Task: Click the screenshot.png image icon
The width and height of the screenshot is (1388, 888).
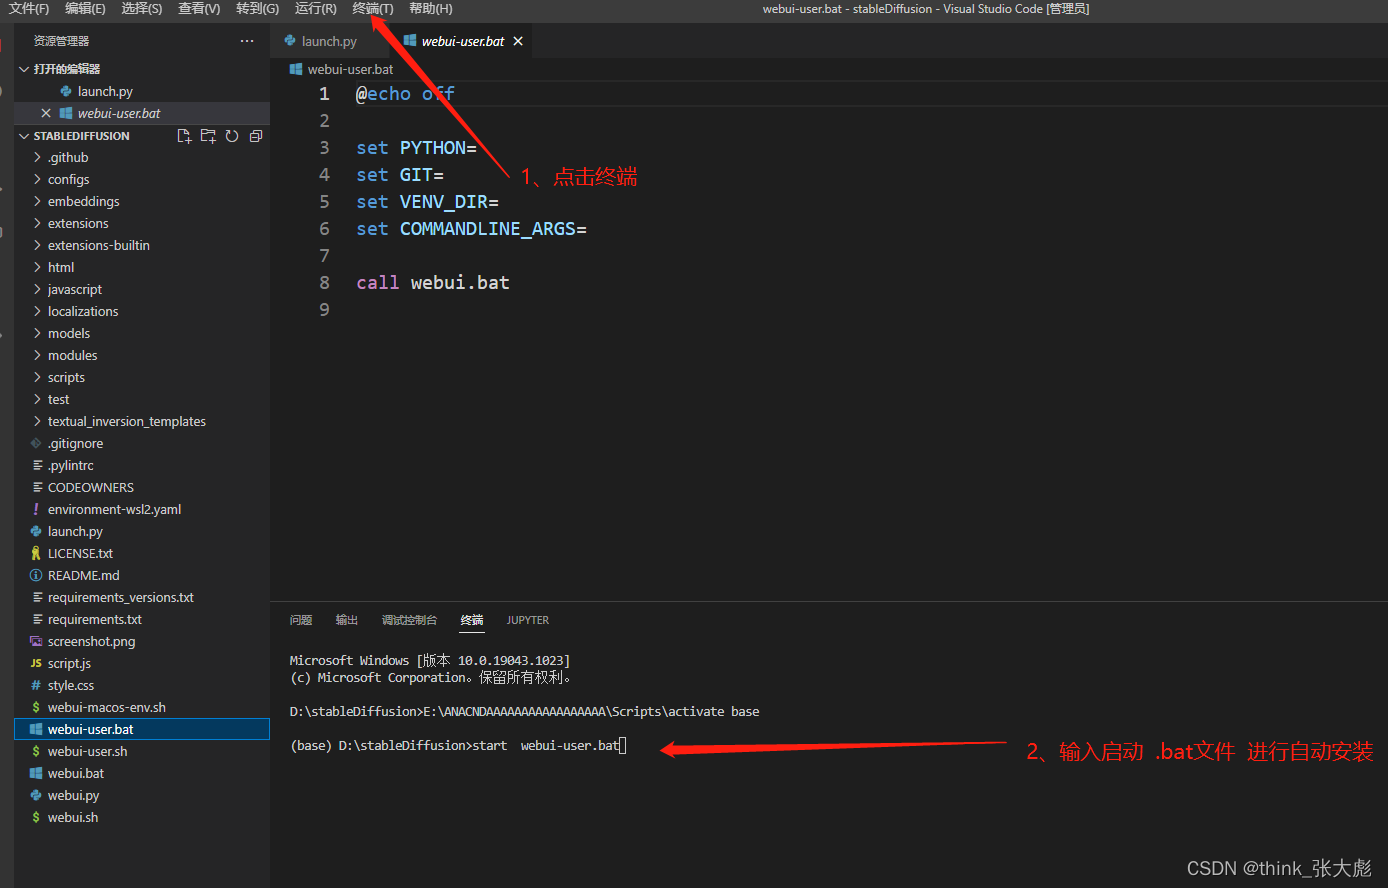Action: (36, 641)
